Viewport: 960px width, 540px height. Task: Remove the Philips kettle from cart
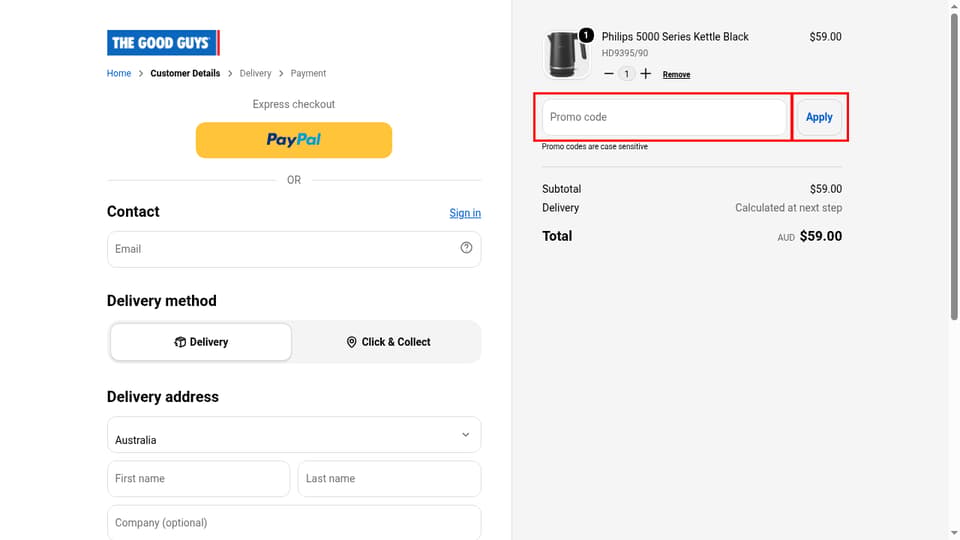tap(677, 75)
